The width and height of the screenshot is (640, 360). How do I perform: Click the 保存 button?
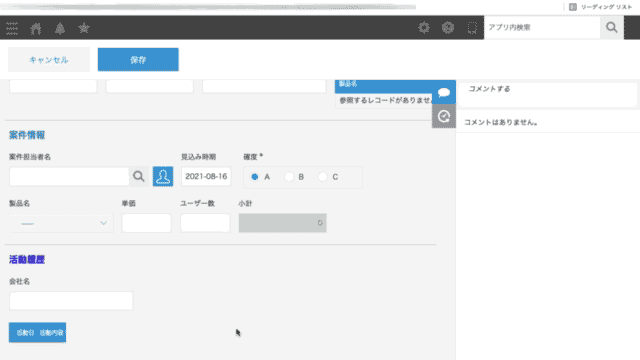pyautogui.click(x=138, y=60)
